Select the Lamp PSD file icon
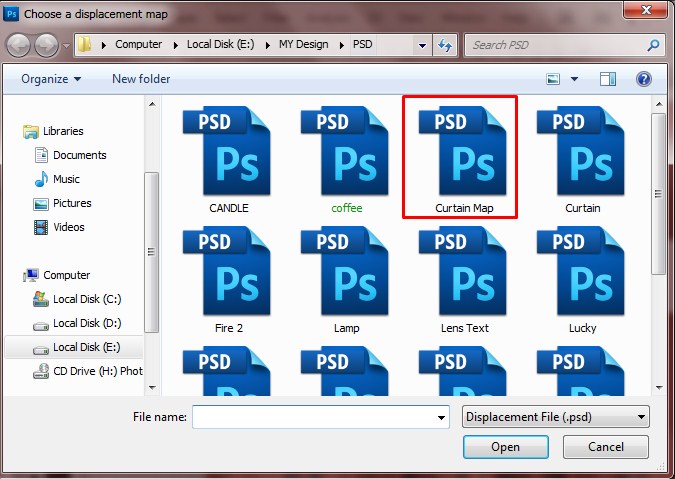Image resolution: width=675 pixels, height=479 pixels. 345,271
